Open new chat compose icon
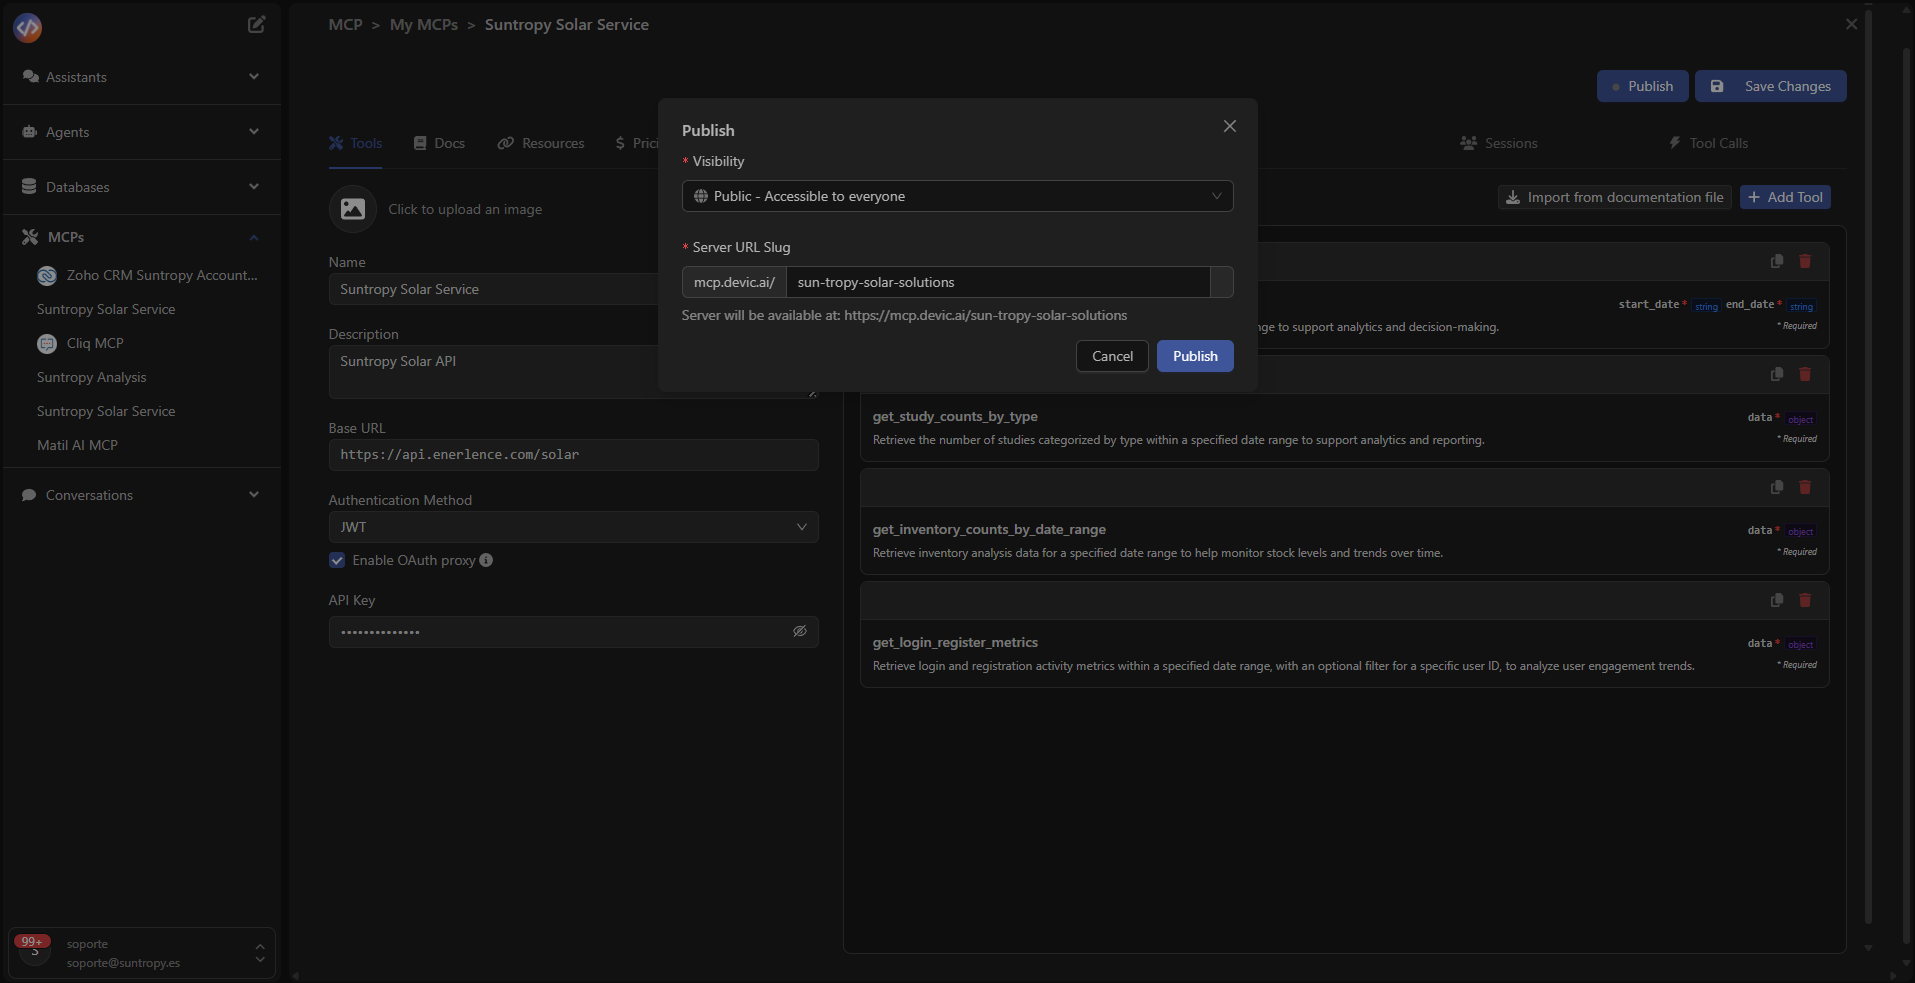 [256, 25]
